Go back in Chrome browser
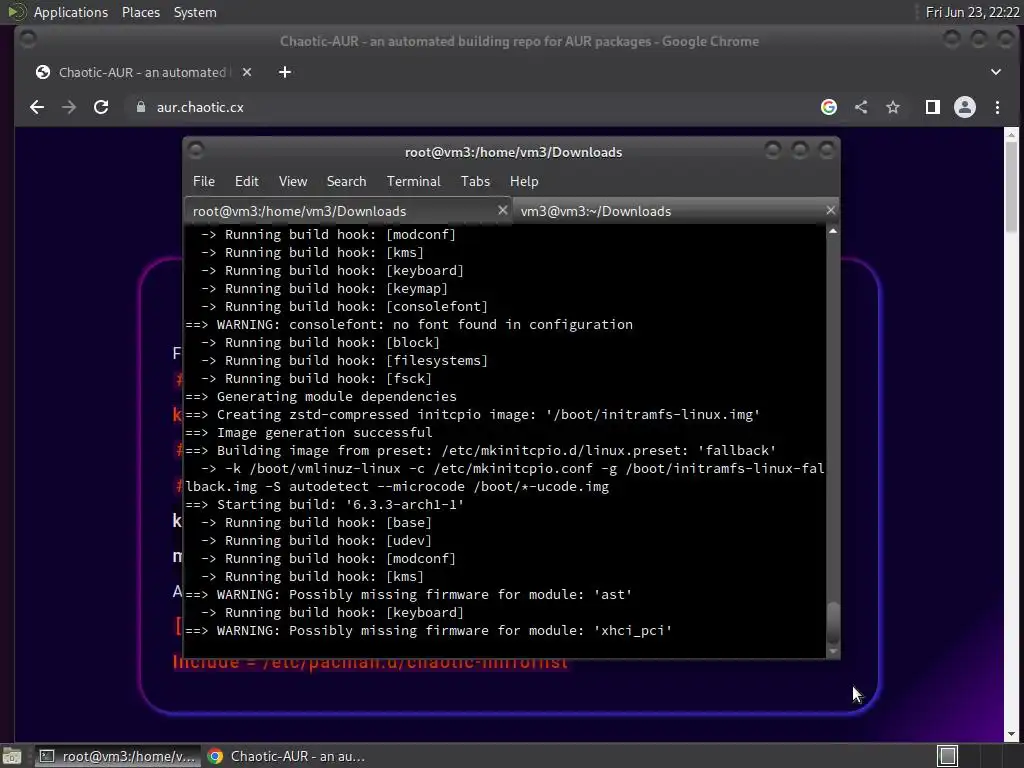 click(x=37, y=107)
